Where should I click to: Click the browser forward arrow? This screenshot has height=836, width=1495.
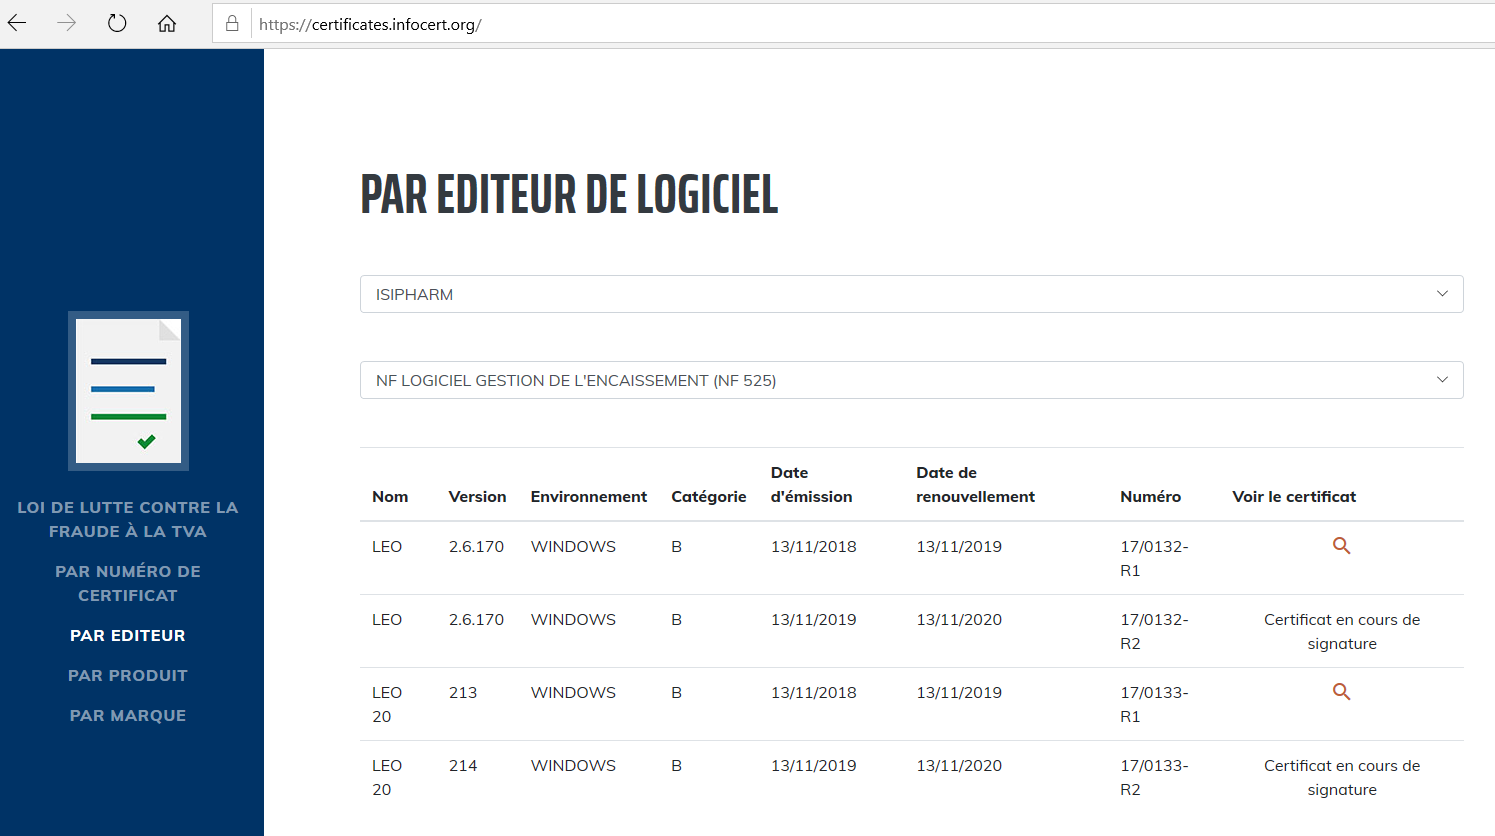click(67, 24)
